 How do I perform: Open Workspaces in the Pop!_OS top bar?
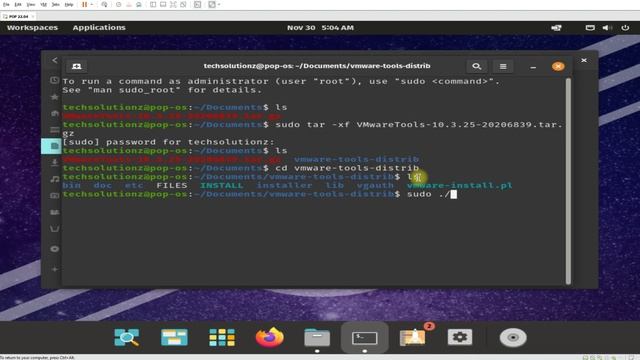click(x=32, y=27)
